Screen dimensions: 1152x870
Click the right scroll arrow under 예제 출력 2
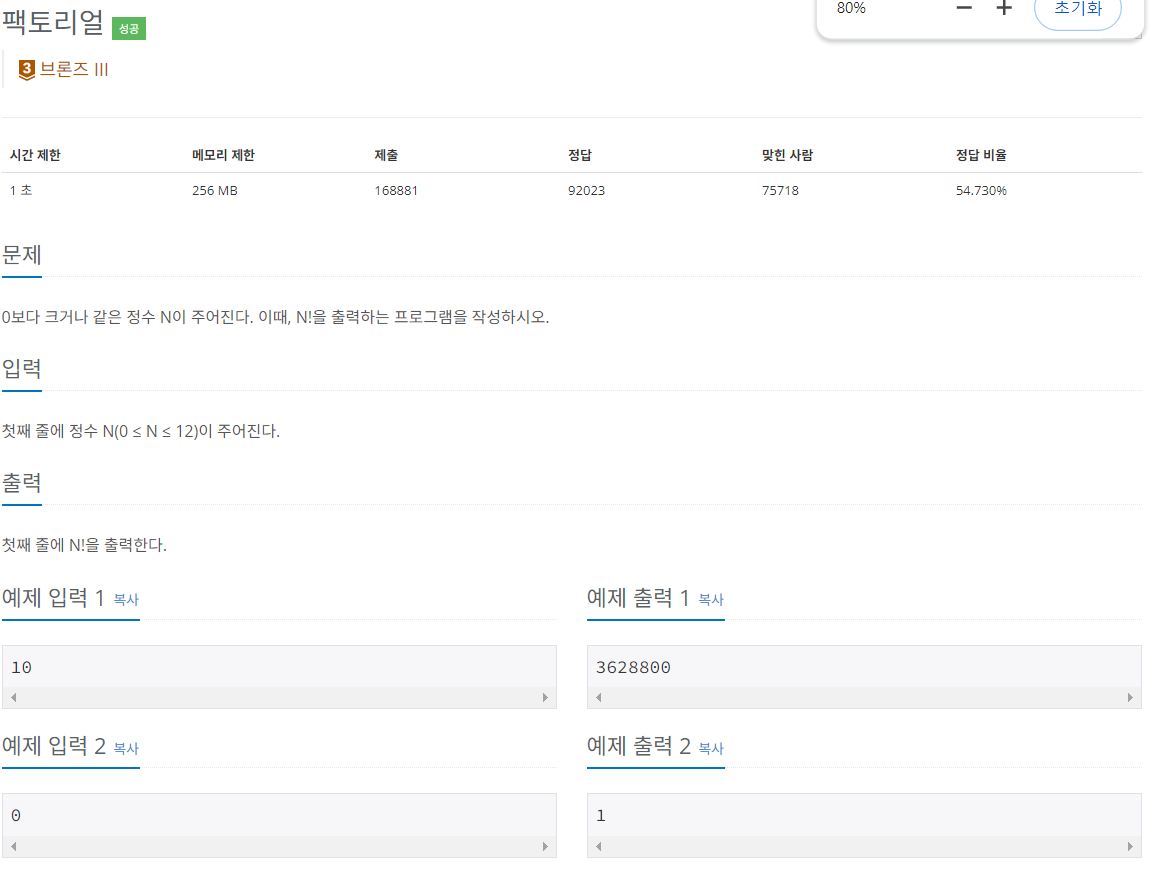(1132, 846)
